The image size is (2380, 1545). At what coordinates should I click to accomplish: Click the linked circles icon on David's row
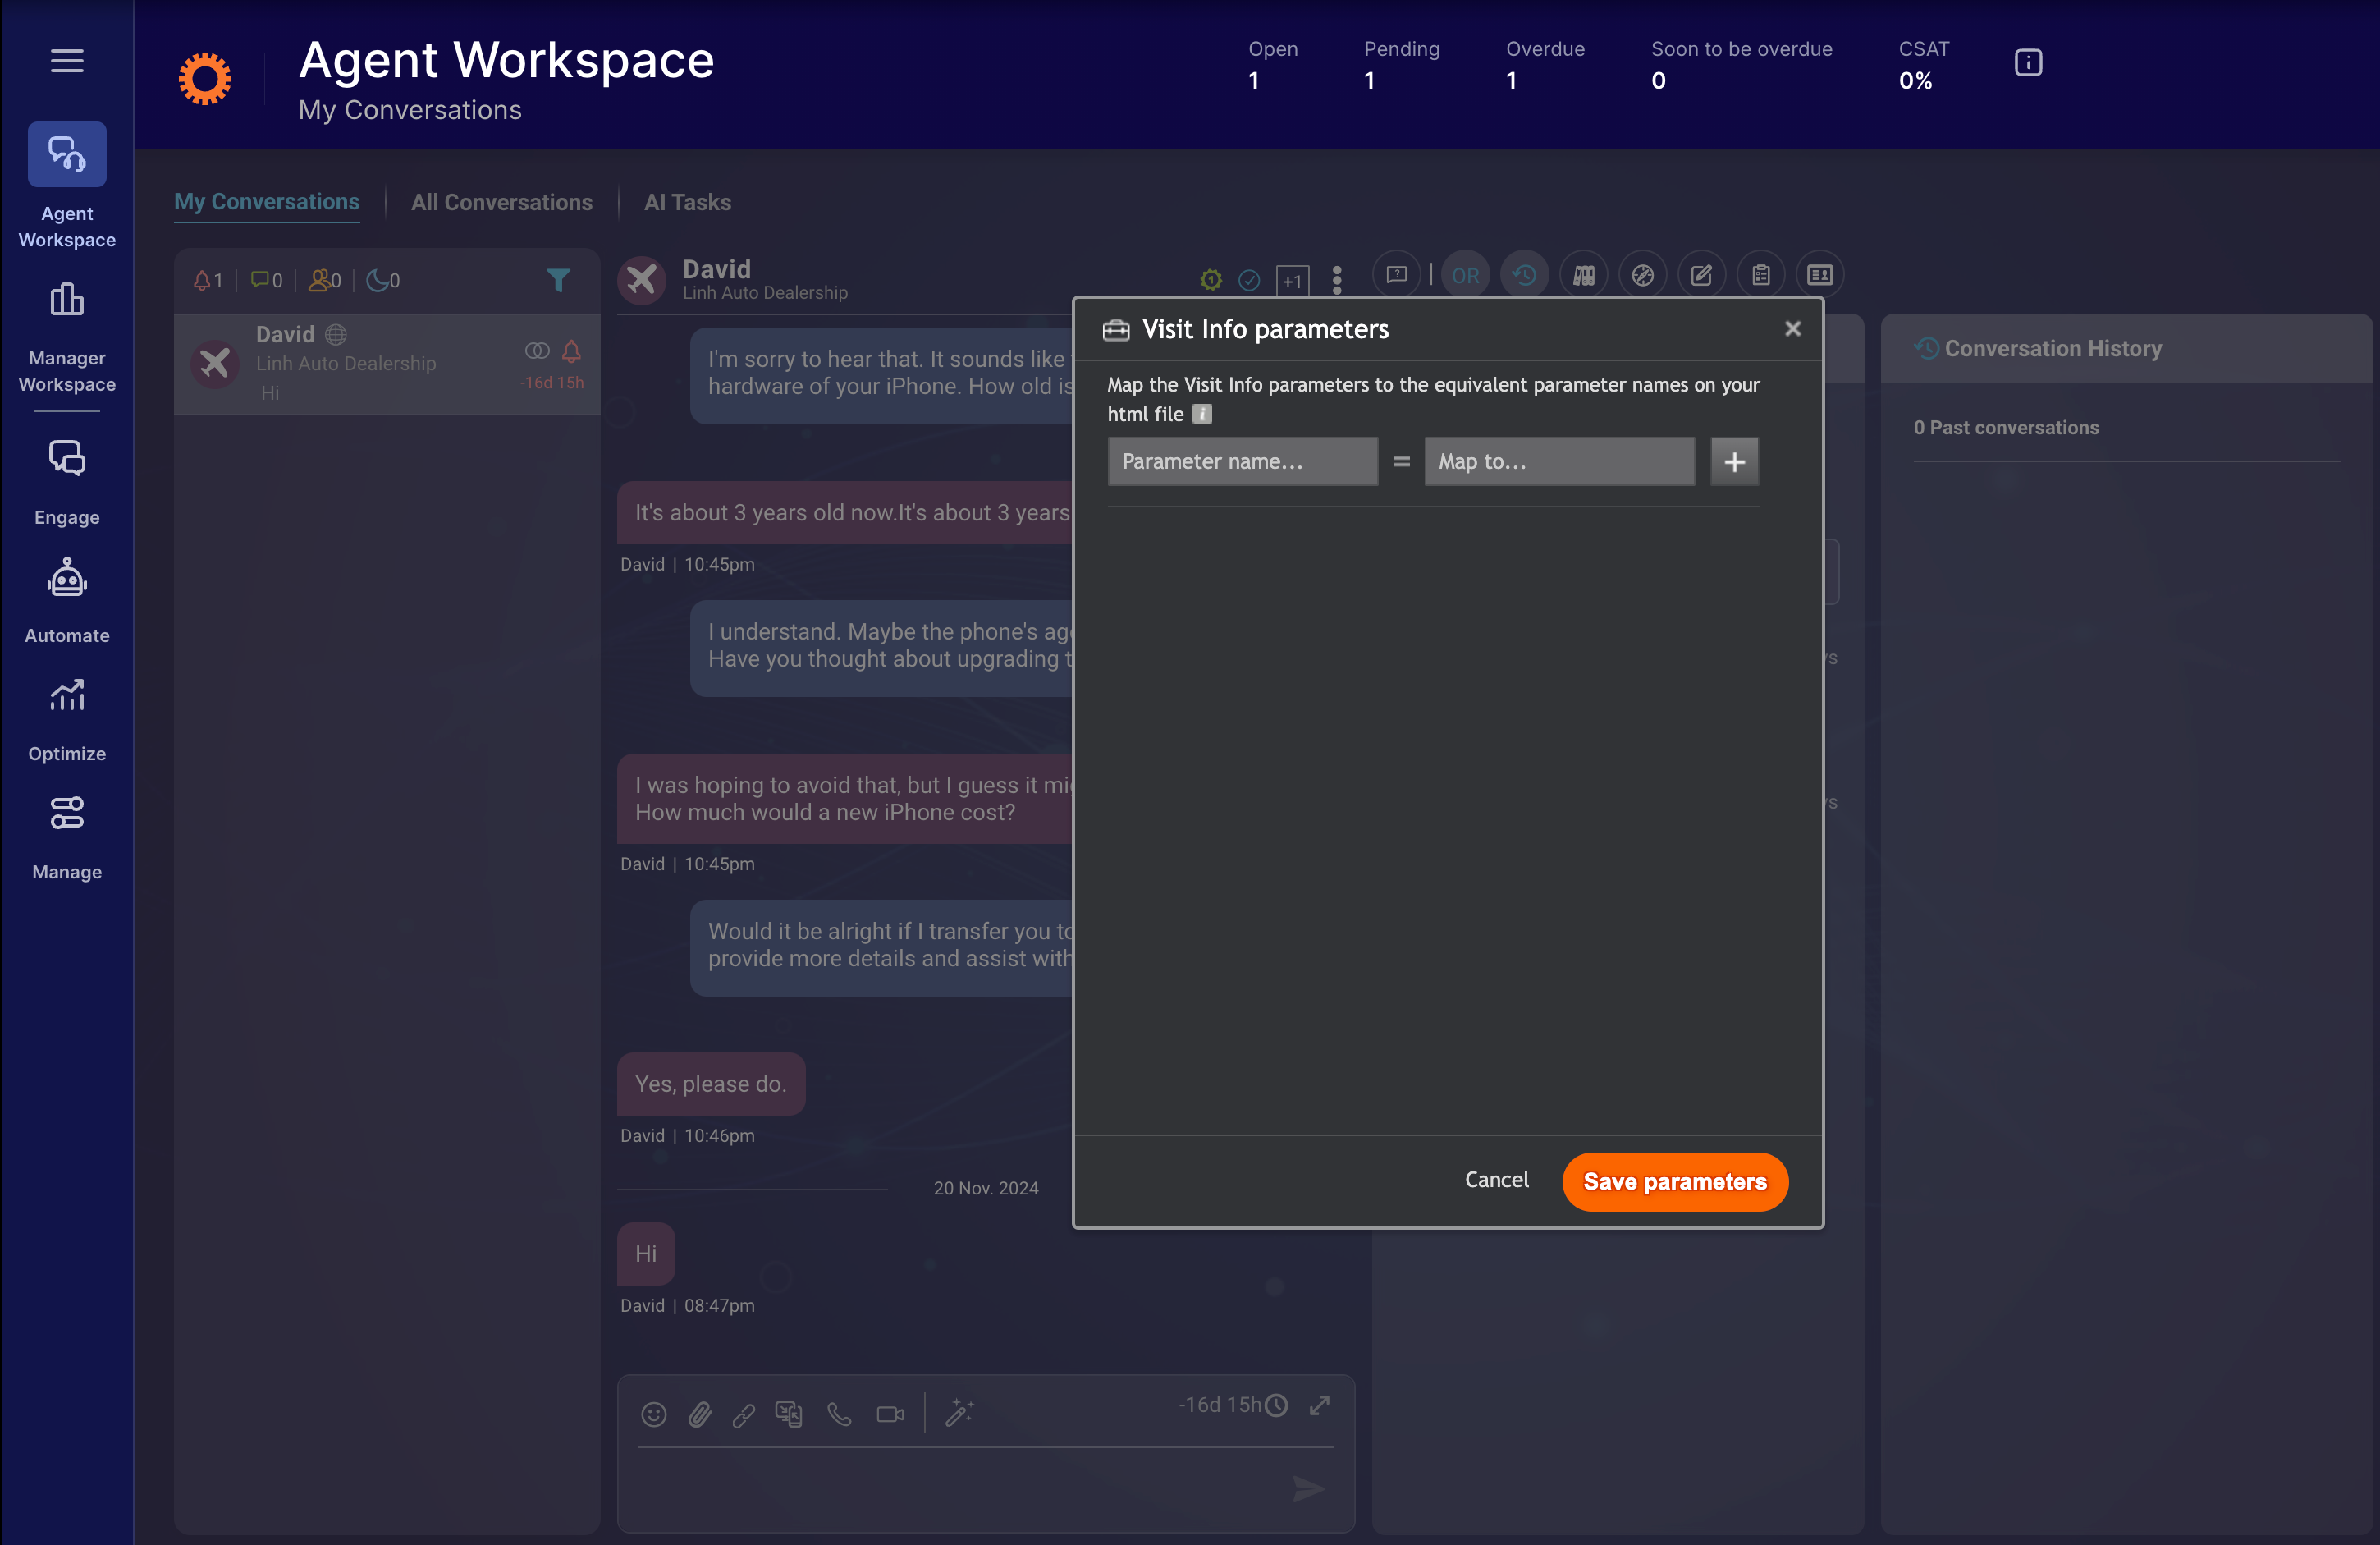pos(537,350)
